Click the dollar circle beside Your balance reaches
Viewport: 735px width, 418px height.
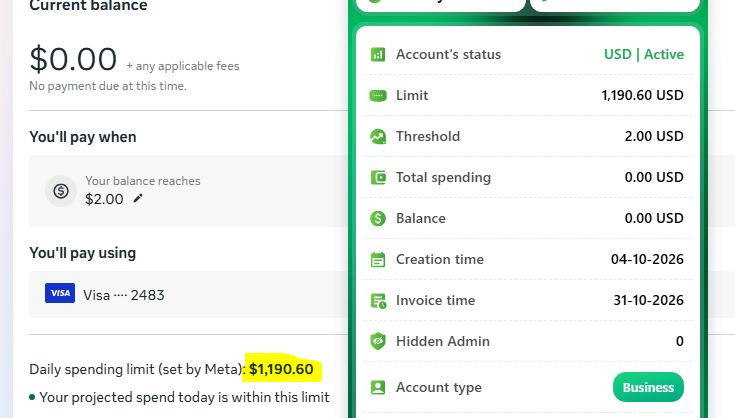point(61,191)
